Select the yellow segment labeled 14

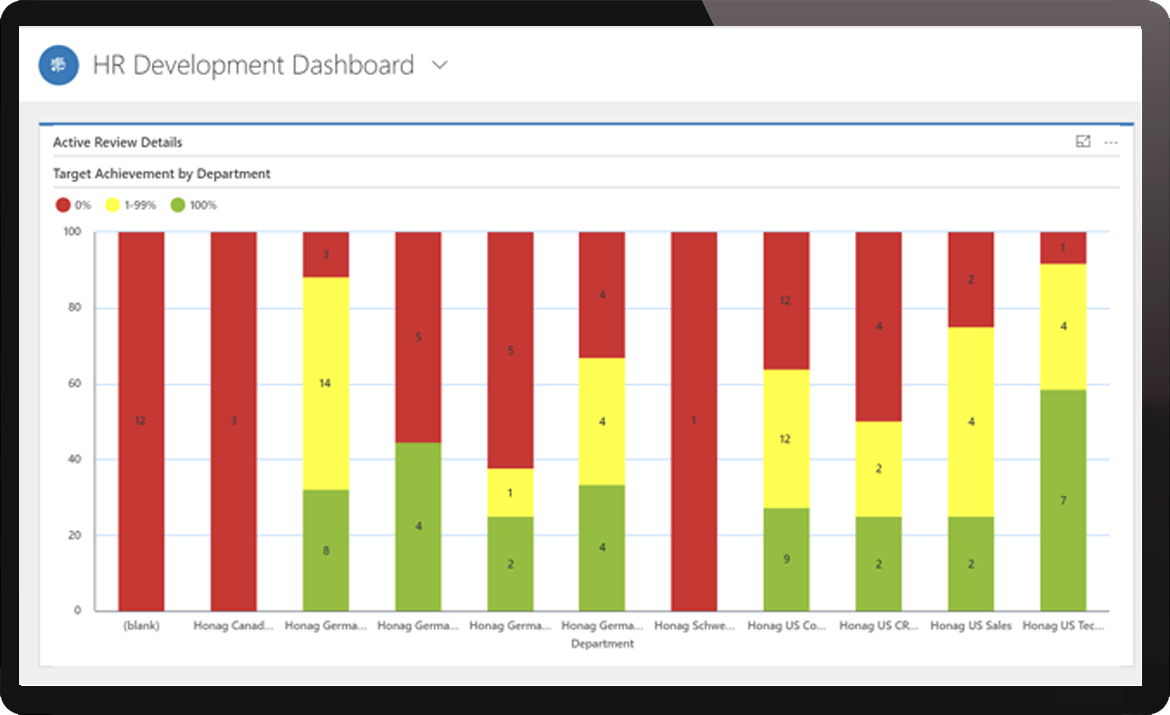tap(325, 383)
